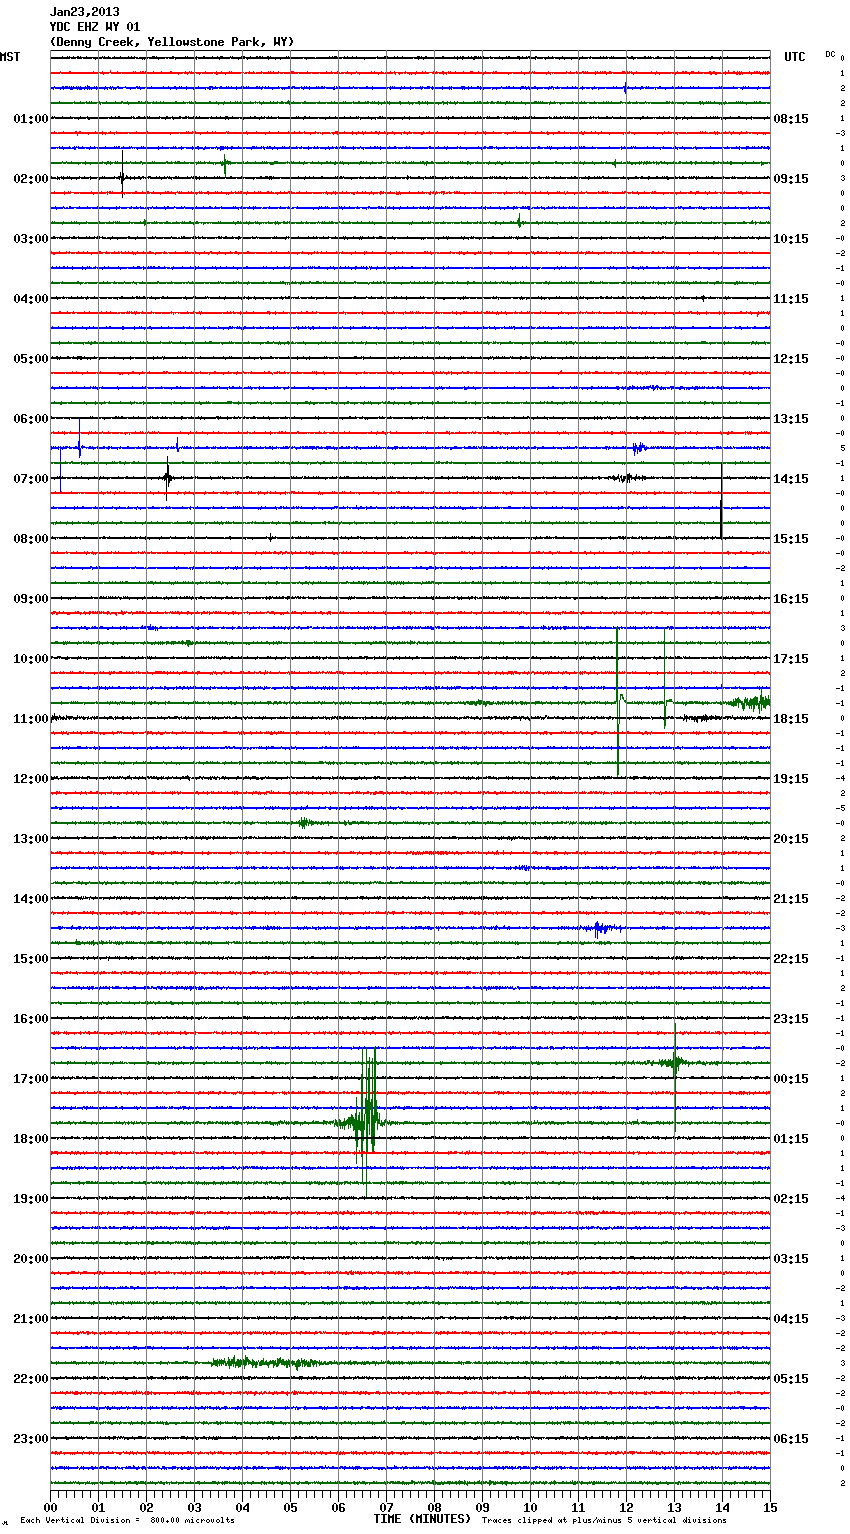The width and height of the screenshot is (850, 1534).
Task: Select the 10:00 MST time label
Action: tap(31, 659)
